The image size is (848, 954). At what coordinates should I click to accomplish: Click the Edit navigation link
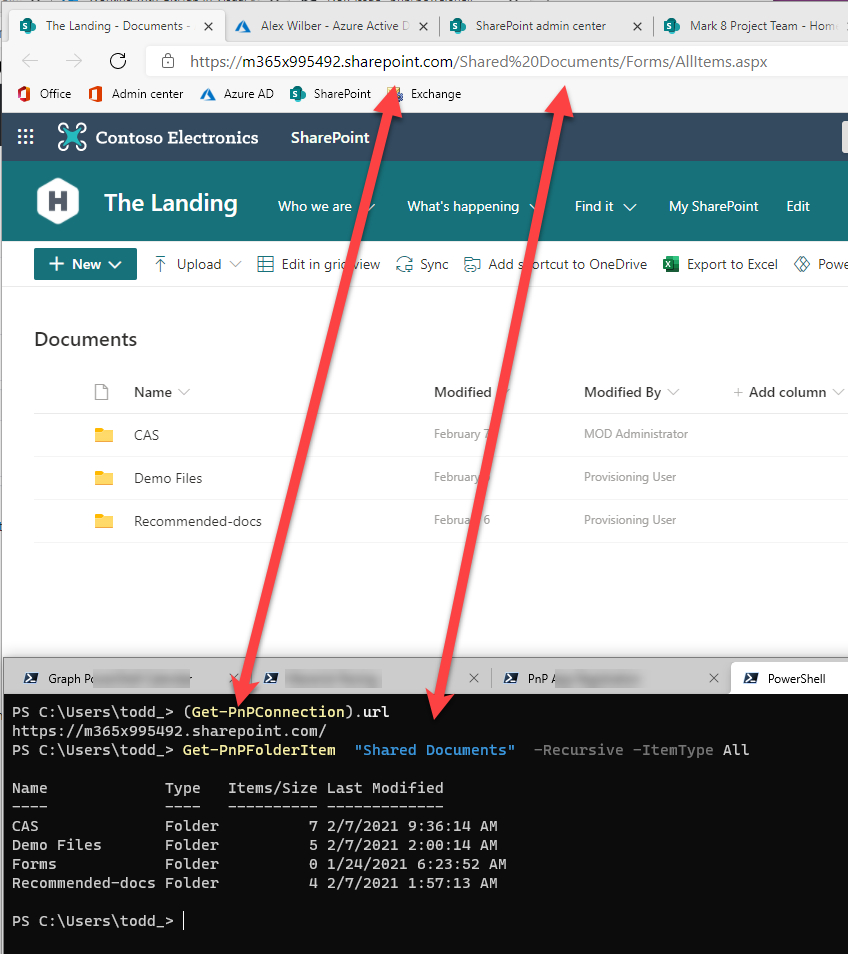[x=798, y=207]
